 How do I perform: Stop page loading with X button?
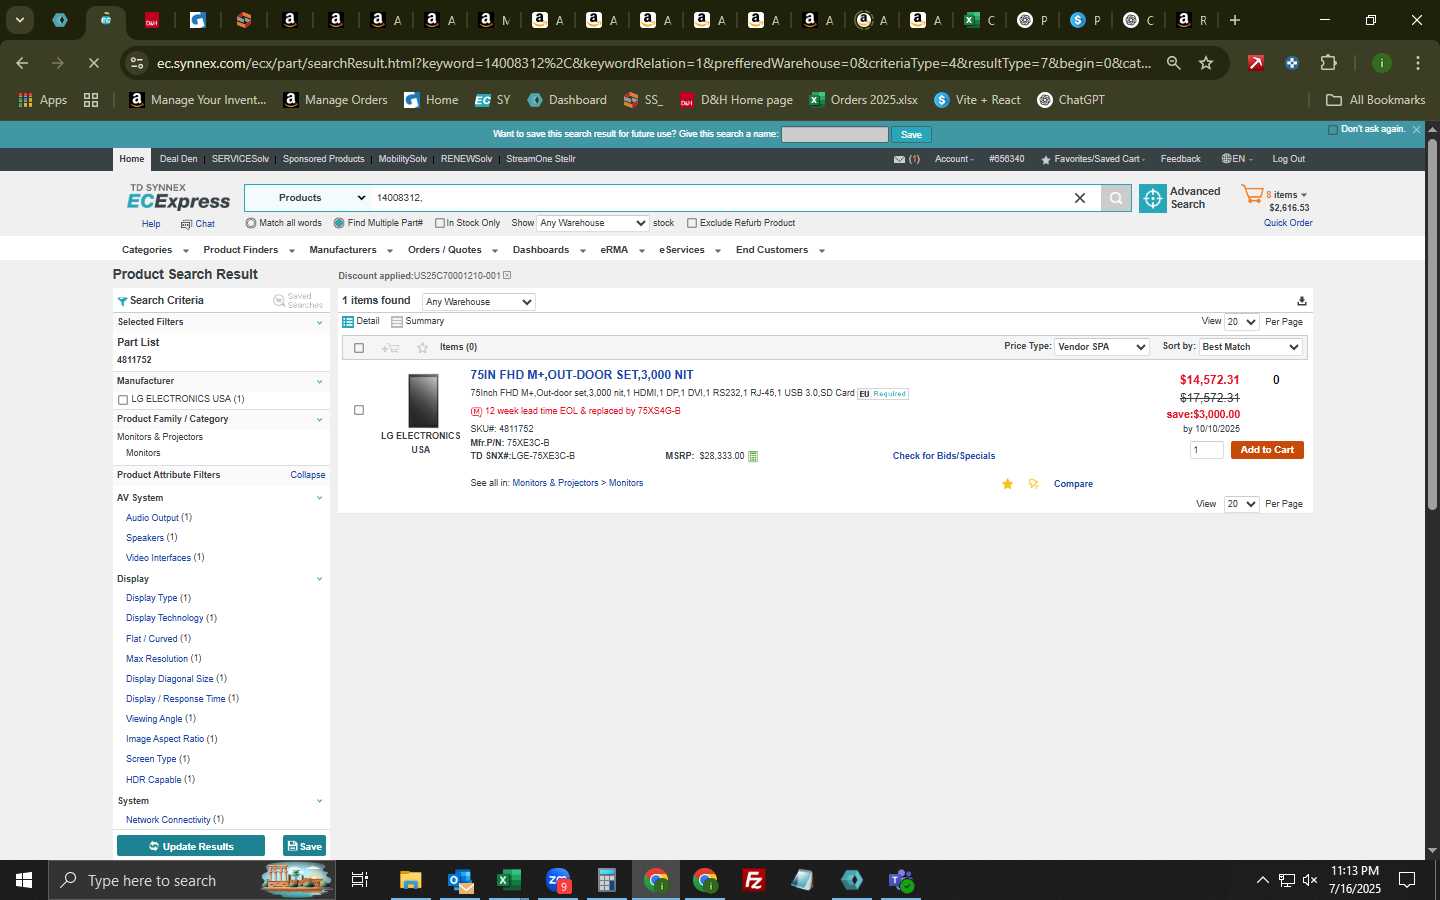93,63
